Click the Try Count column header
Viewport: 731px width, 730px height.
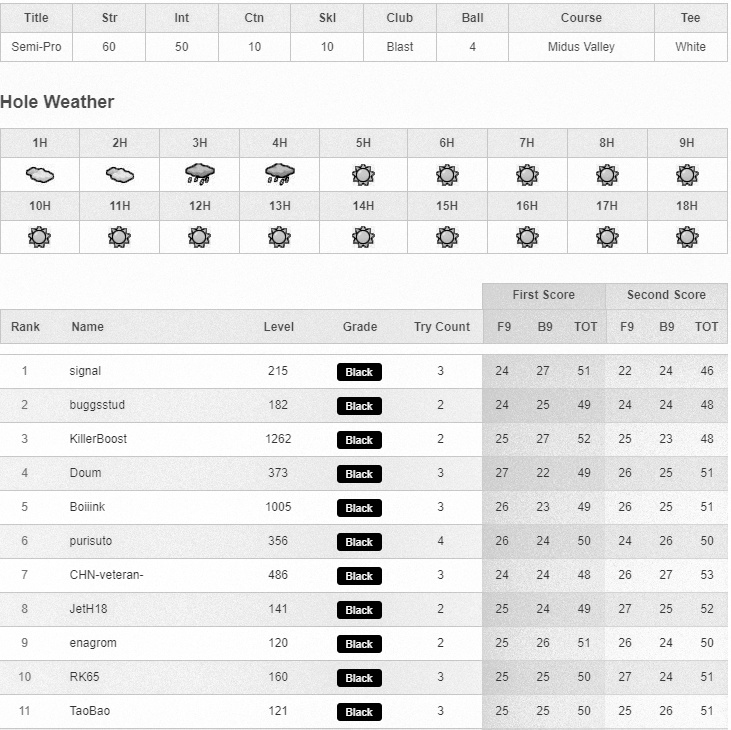tap(441, 327)
